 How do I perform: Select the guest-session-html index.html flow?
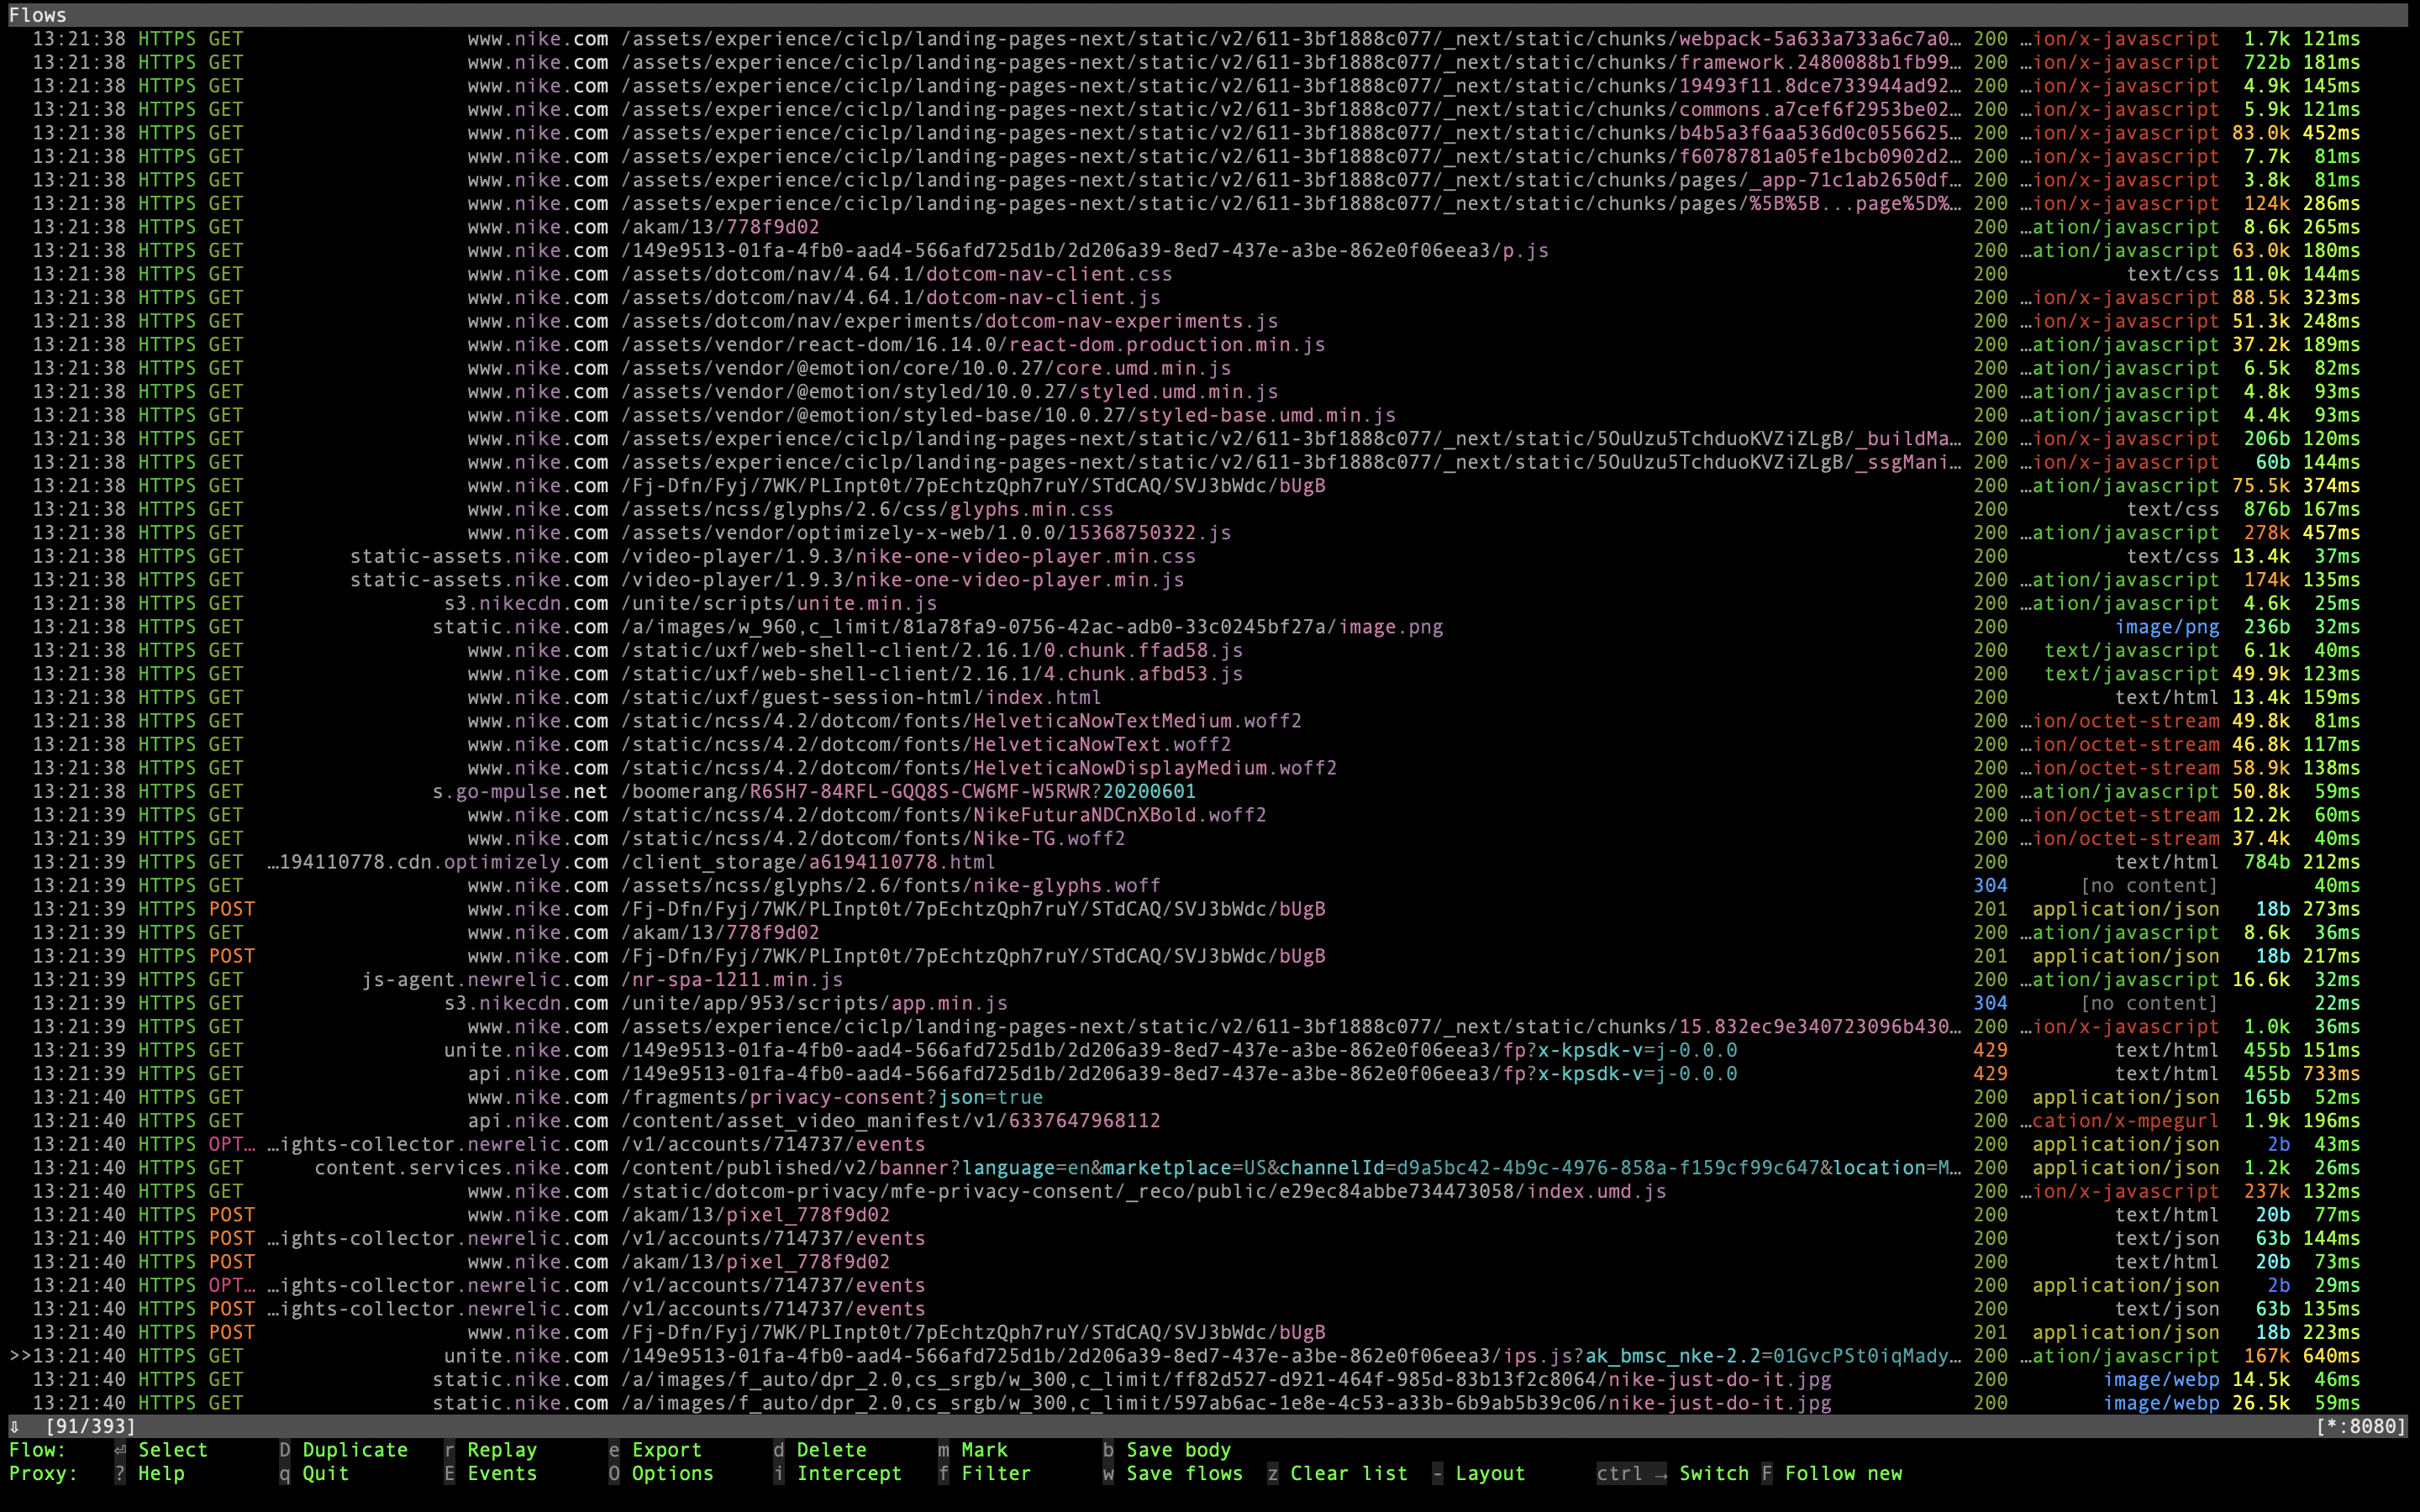coord(1210,697)
